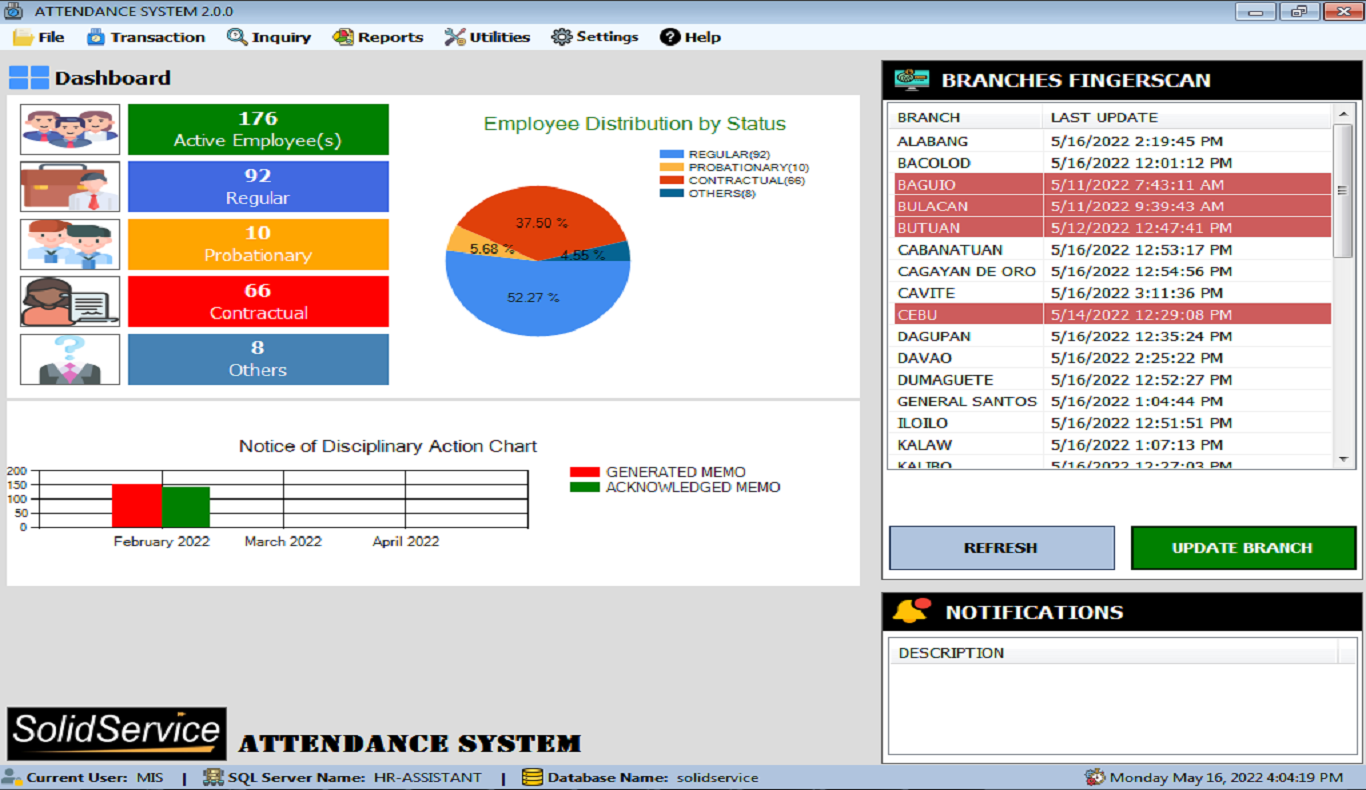The height and width of the screenshot is (790, 1366).
Task: Click the Dashboard grid icon
Action: [x=28, y=78]
